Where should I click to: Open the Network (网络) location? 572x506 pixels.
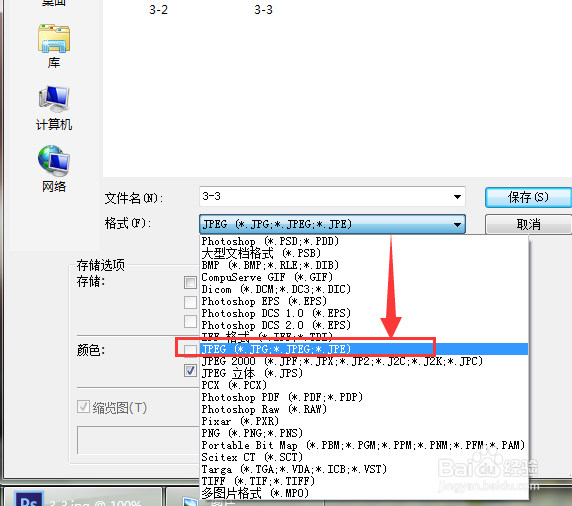click(54, 169)
